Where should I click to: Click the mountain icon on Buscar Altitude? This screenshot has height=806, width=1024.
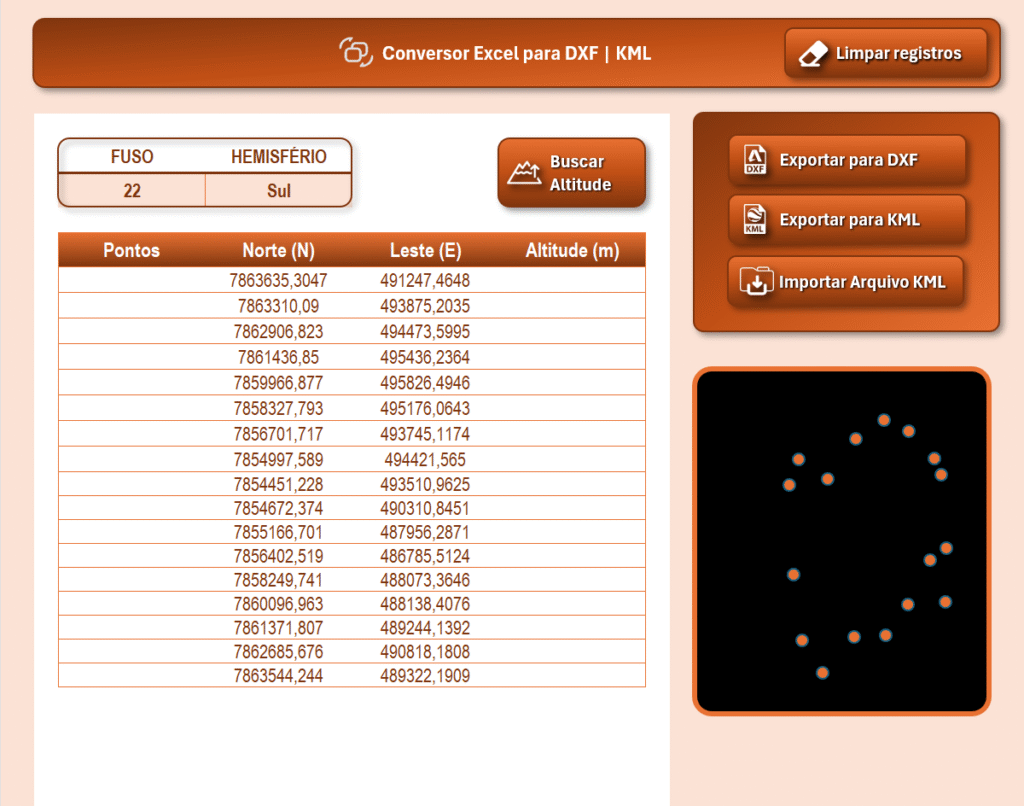tap(525, 173)
